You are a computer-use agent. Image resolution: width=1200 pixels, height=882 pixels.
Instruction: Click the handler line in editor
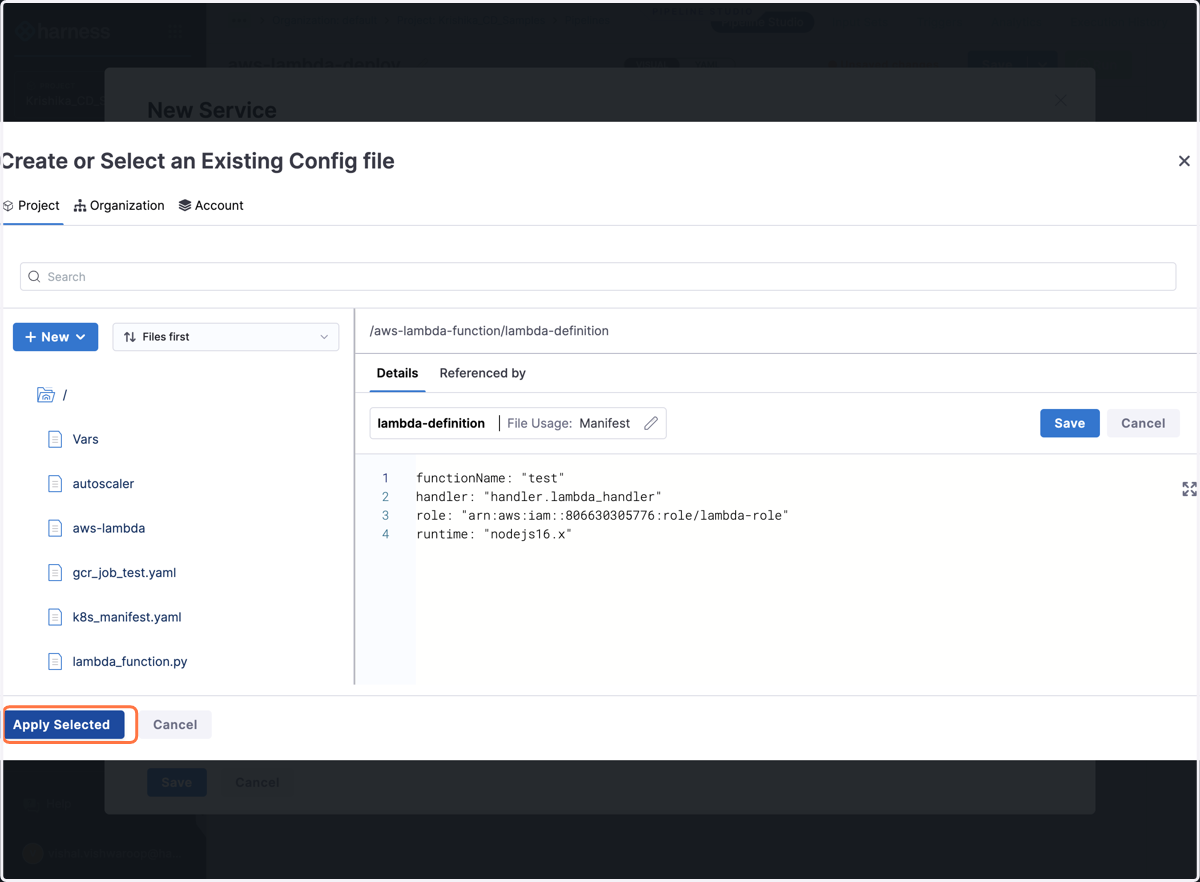coord(539,497)
